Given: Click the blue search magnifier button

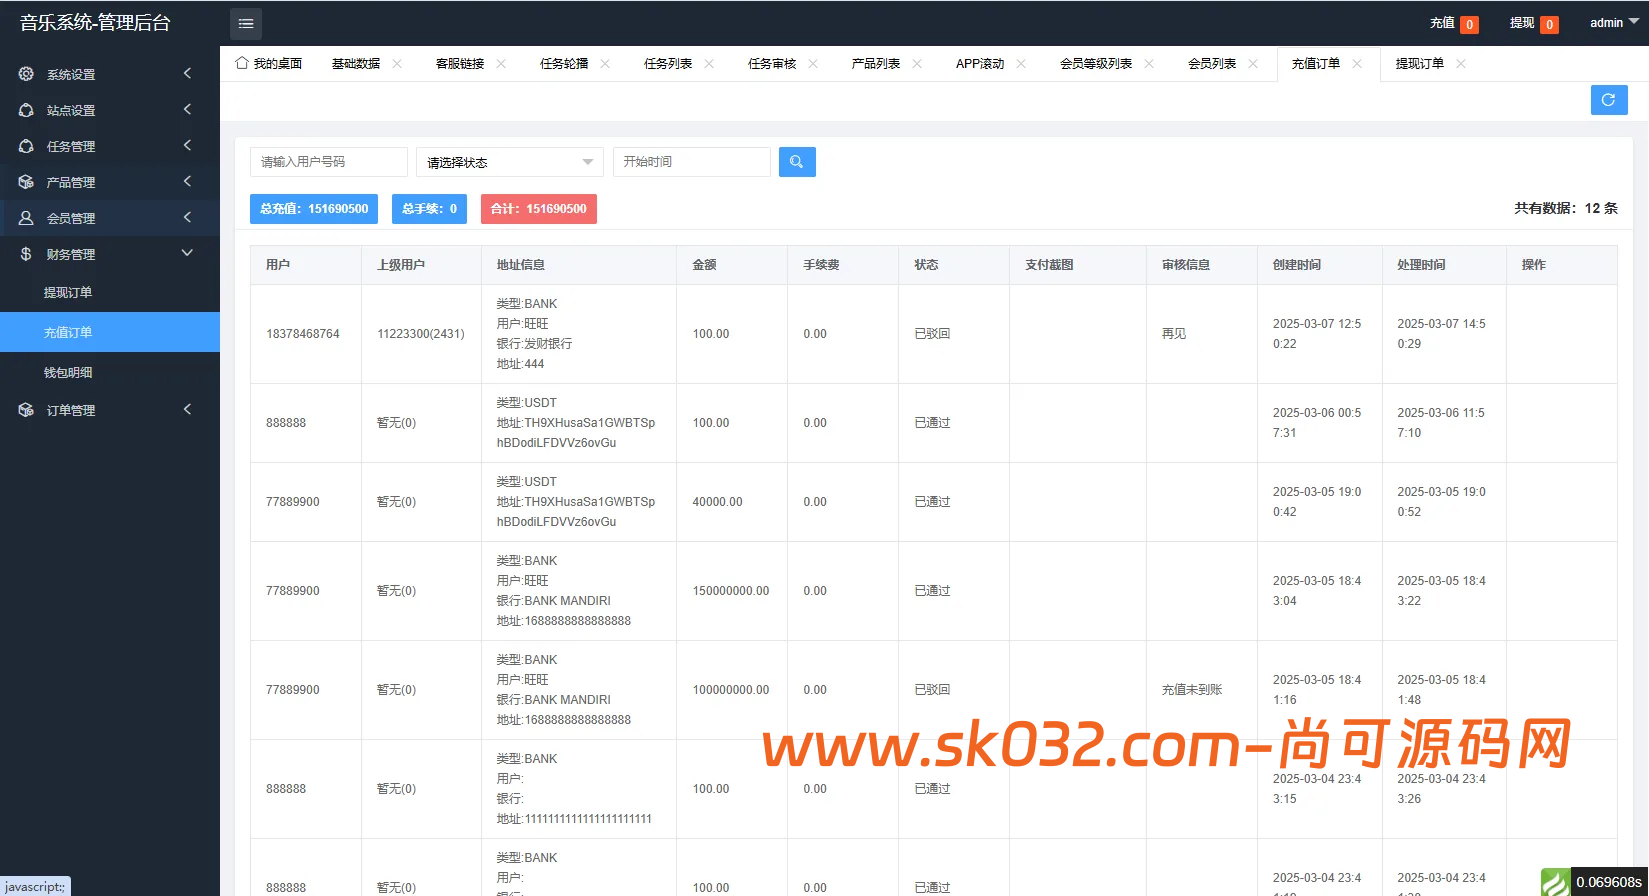Looking at the screenshot, I should (x=797, y=162).
